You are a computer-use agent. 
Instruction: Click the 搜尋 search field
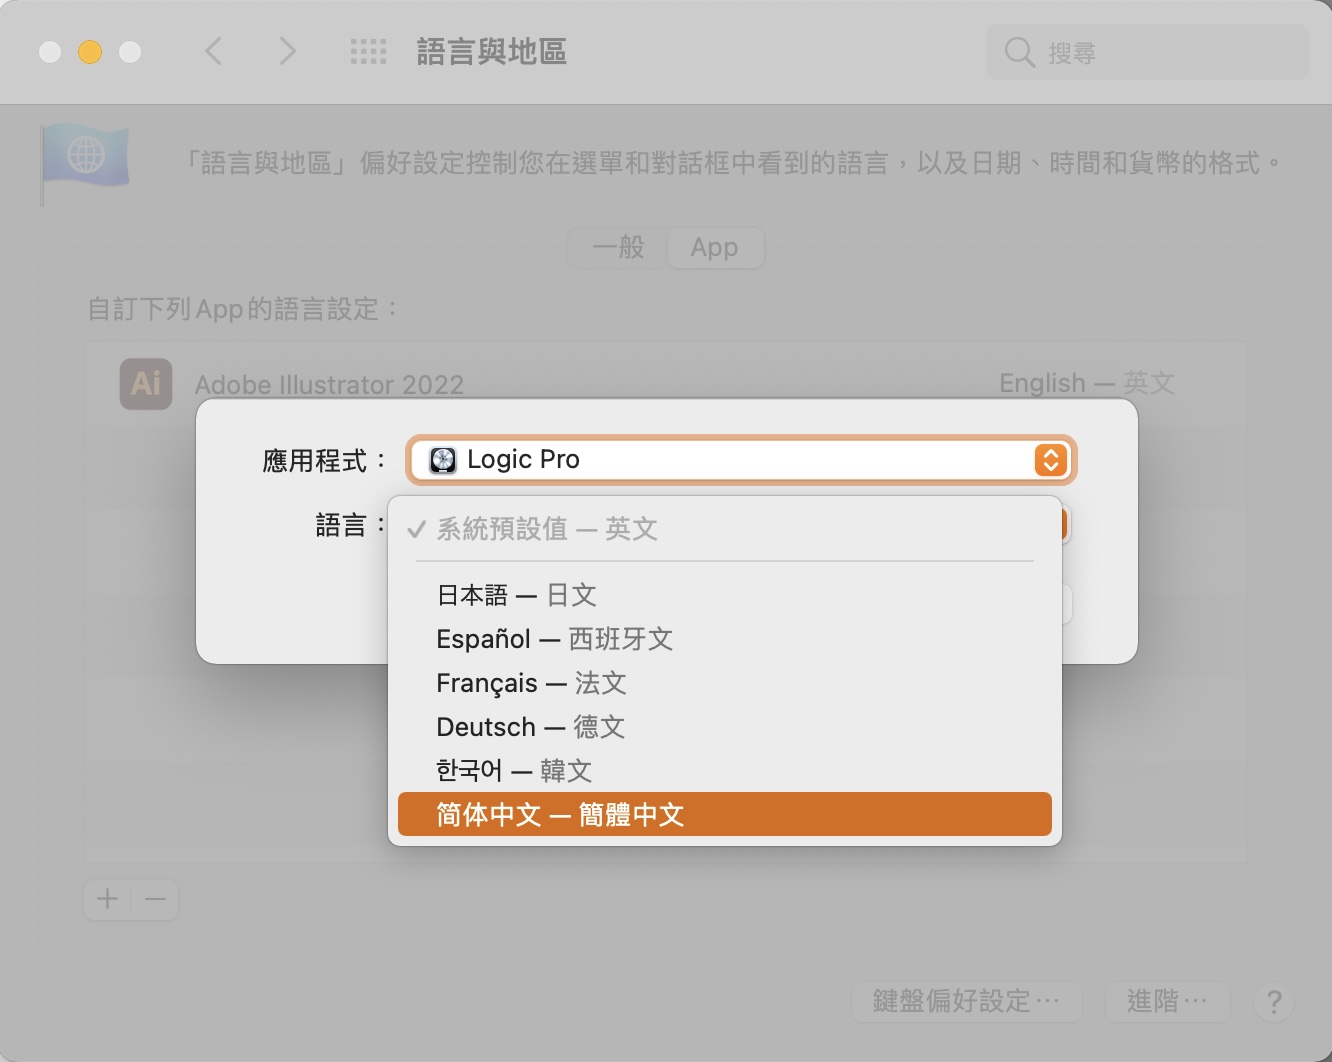tap(1148, 52)
